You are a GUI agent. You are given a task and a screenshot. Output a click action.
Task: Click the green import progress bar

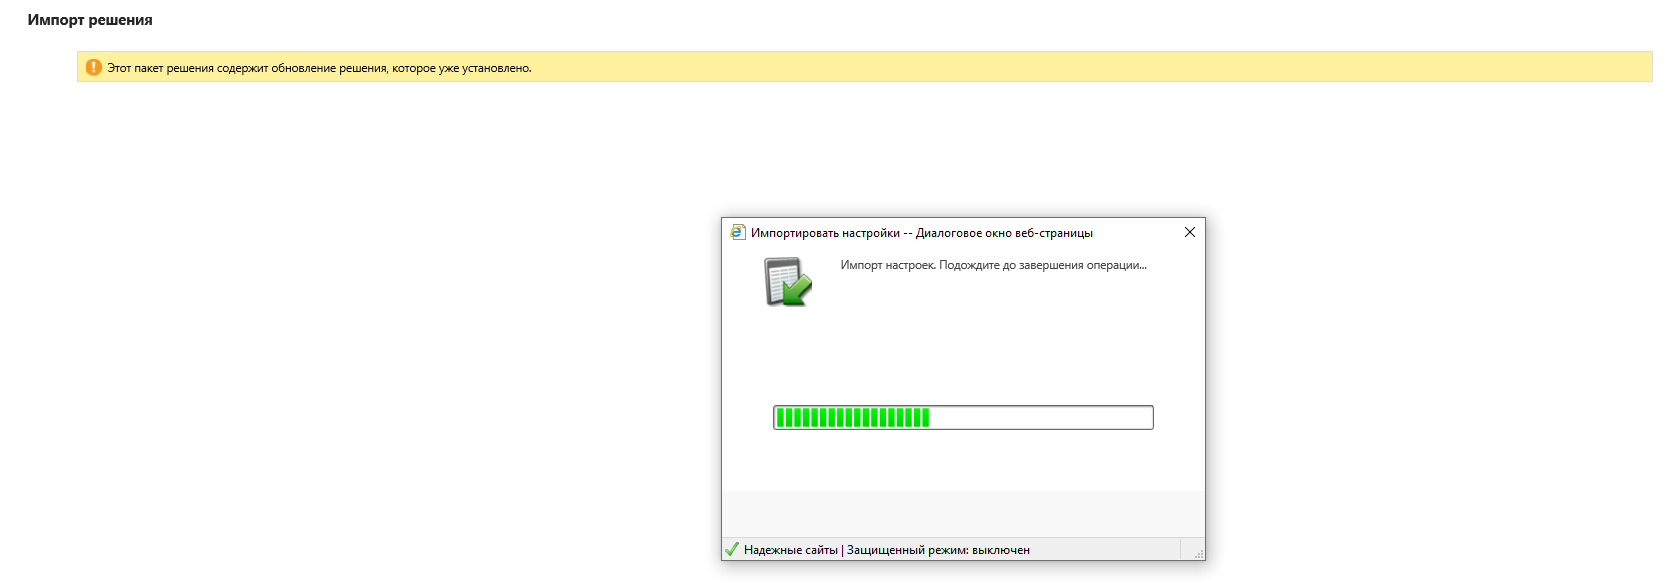[963, 417]
